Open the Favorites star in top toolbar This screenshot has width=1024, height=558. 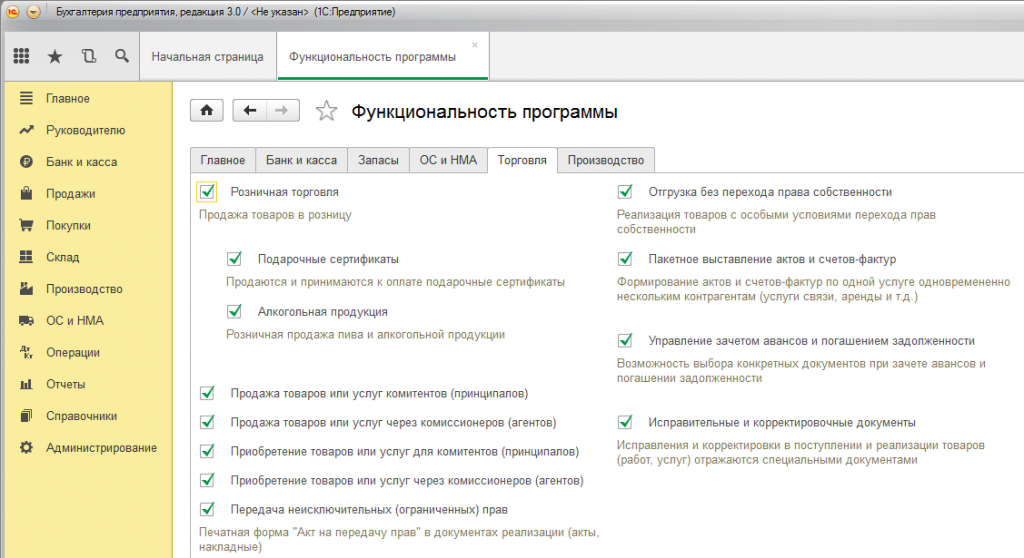[55, 57]
